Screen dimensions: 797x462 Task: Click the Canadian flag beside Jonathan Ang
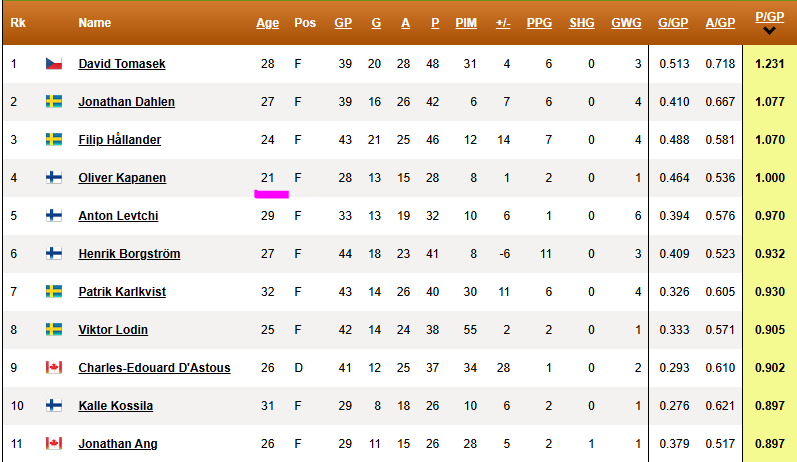coord(54,443)
